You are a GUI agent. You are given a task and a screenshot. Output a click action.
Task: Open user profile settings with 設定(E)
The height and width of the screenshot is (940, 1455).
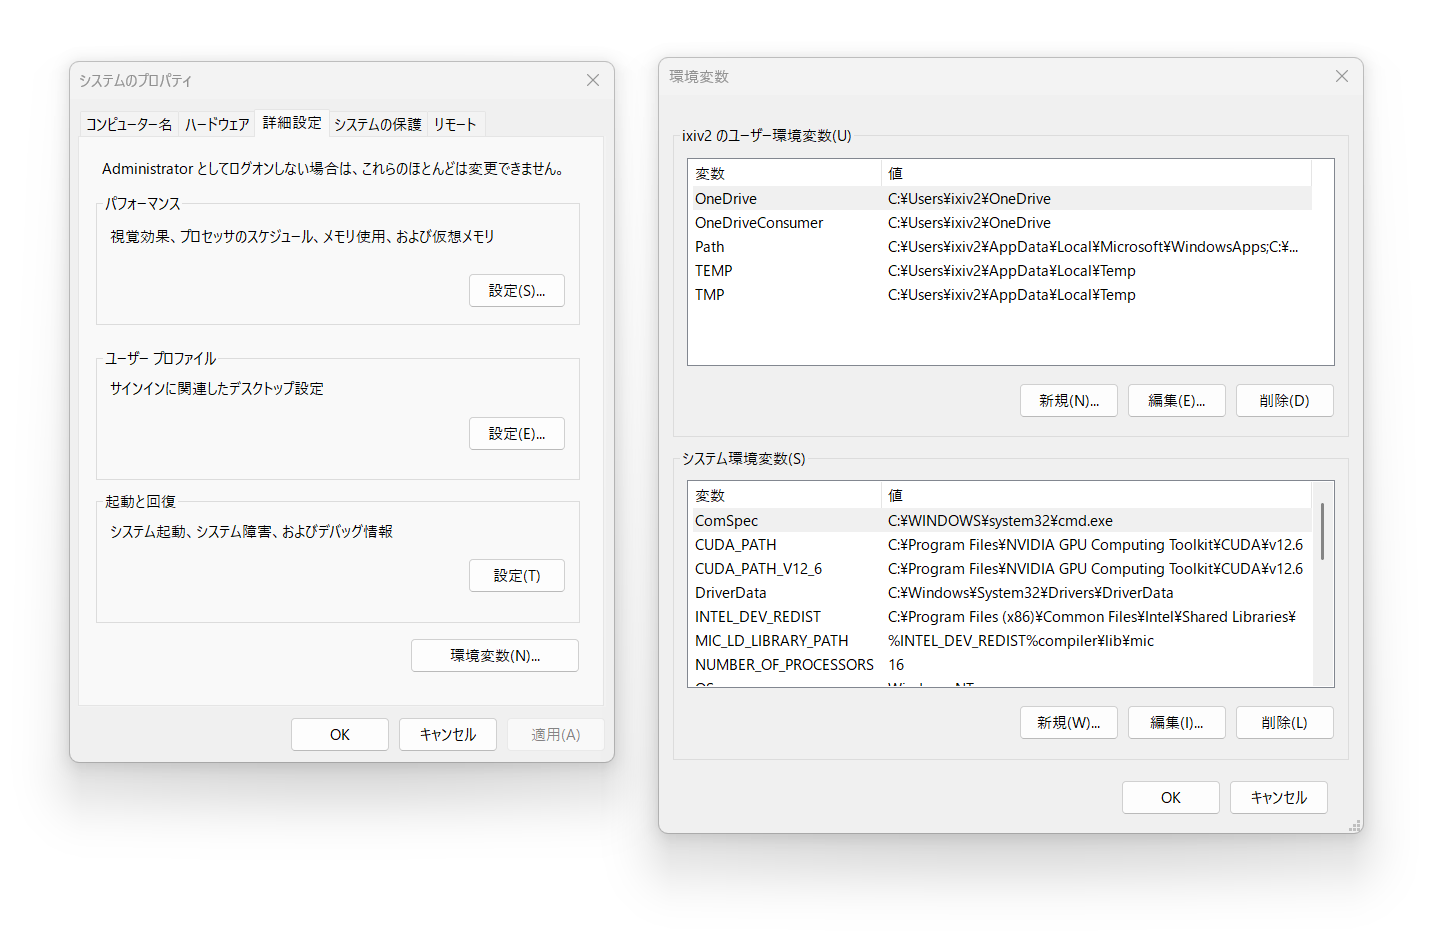coord(516,433)
